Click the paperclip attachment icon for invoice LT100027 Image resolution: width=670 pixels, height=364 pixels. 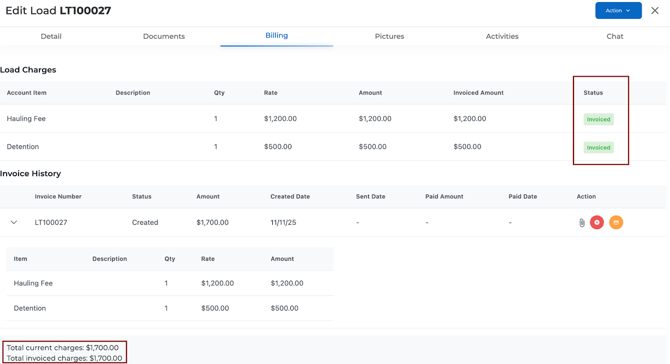[582, 223]
